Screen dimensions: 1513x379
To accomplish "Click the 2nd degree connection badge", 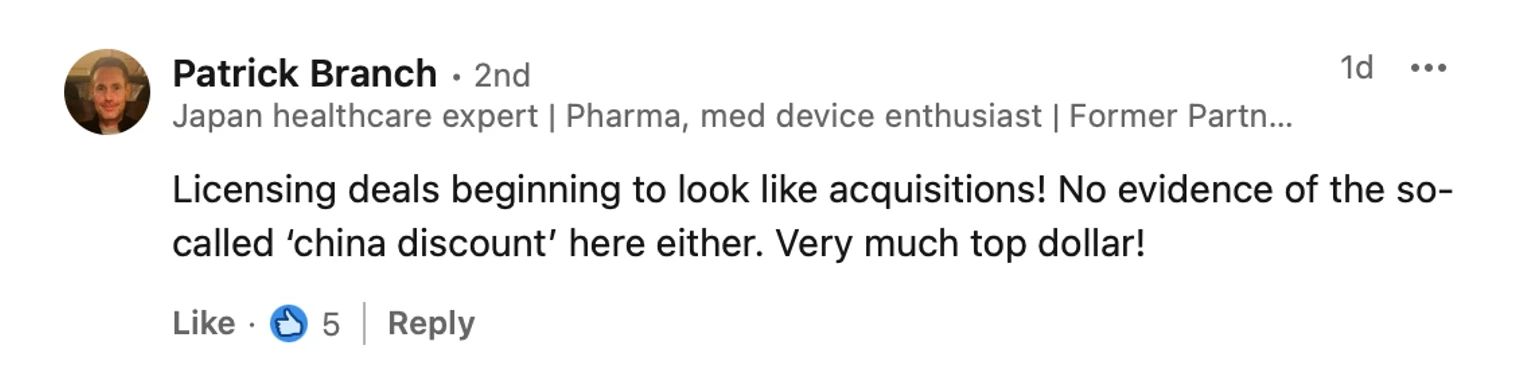I will point(502,75).
